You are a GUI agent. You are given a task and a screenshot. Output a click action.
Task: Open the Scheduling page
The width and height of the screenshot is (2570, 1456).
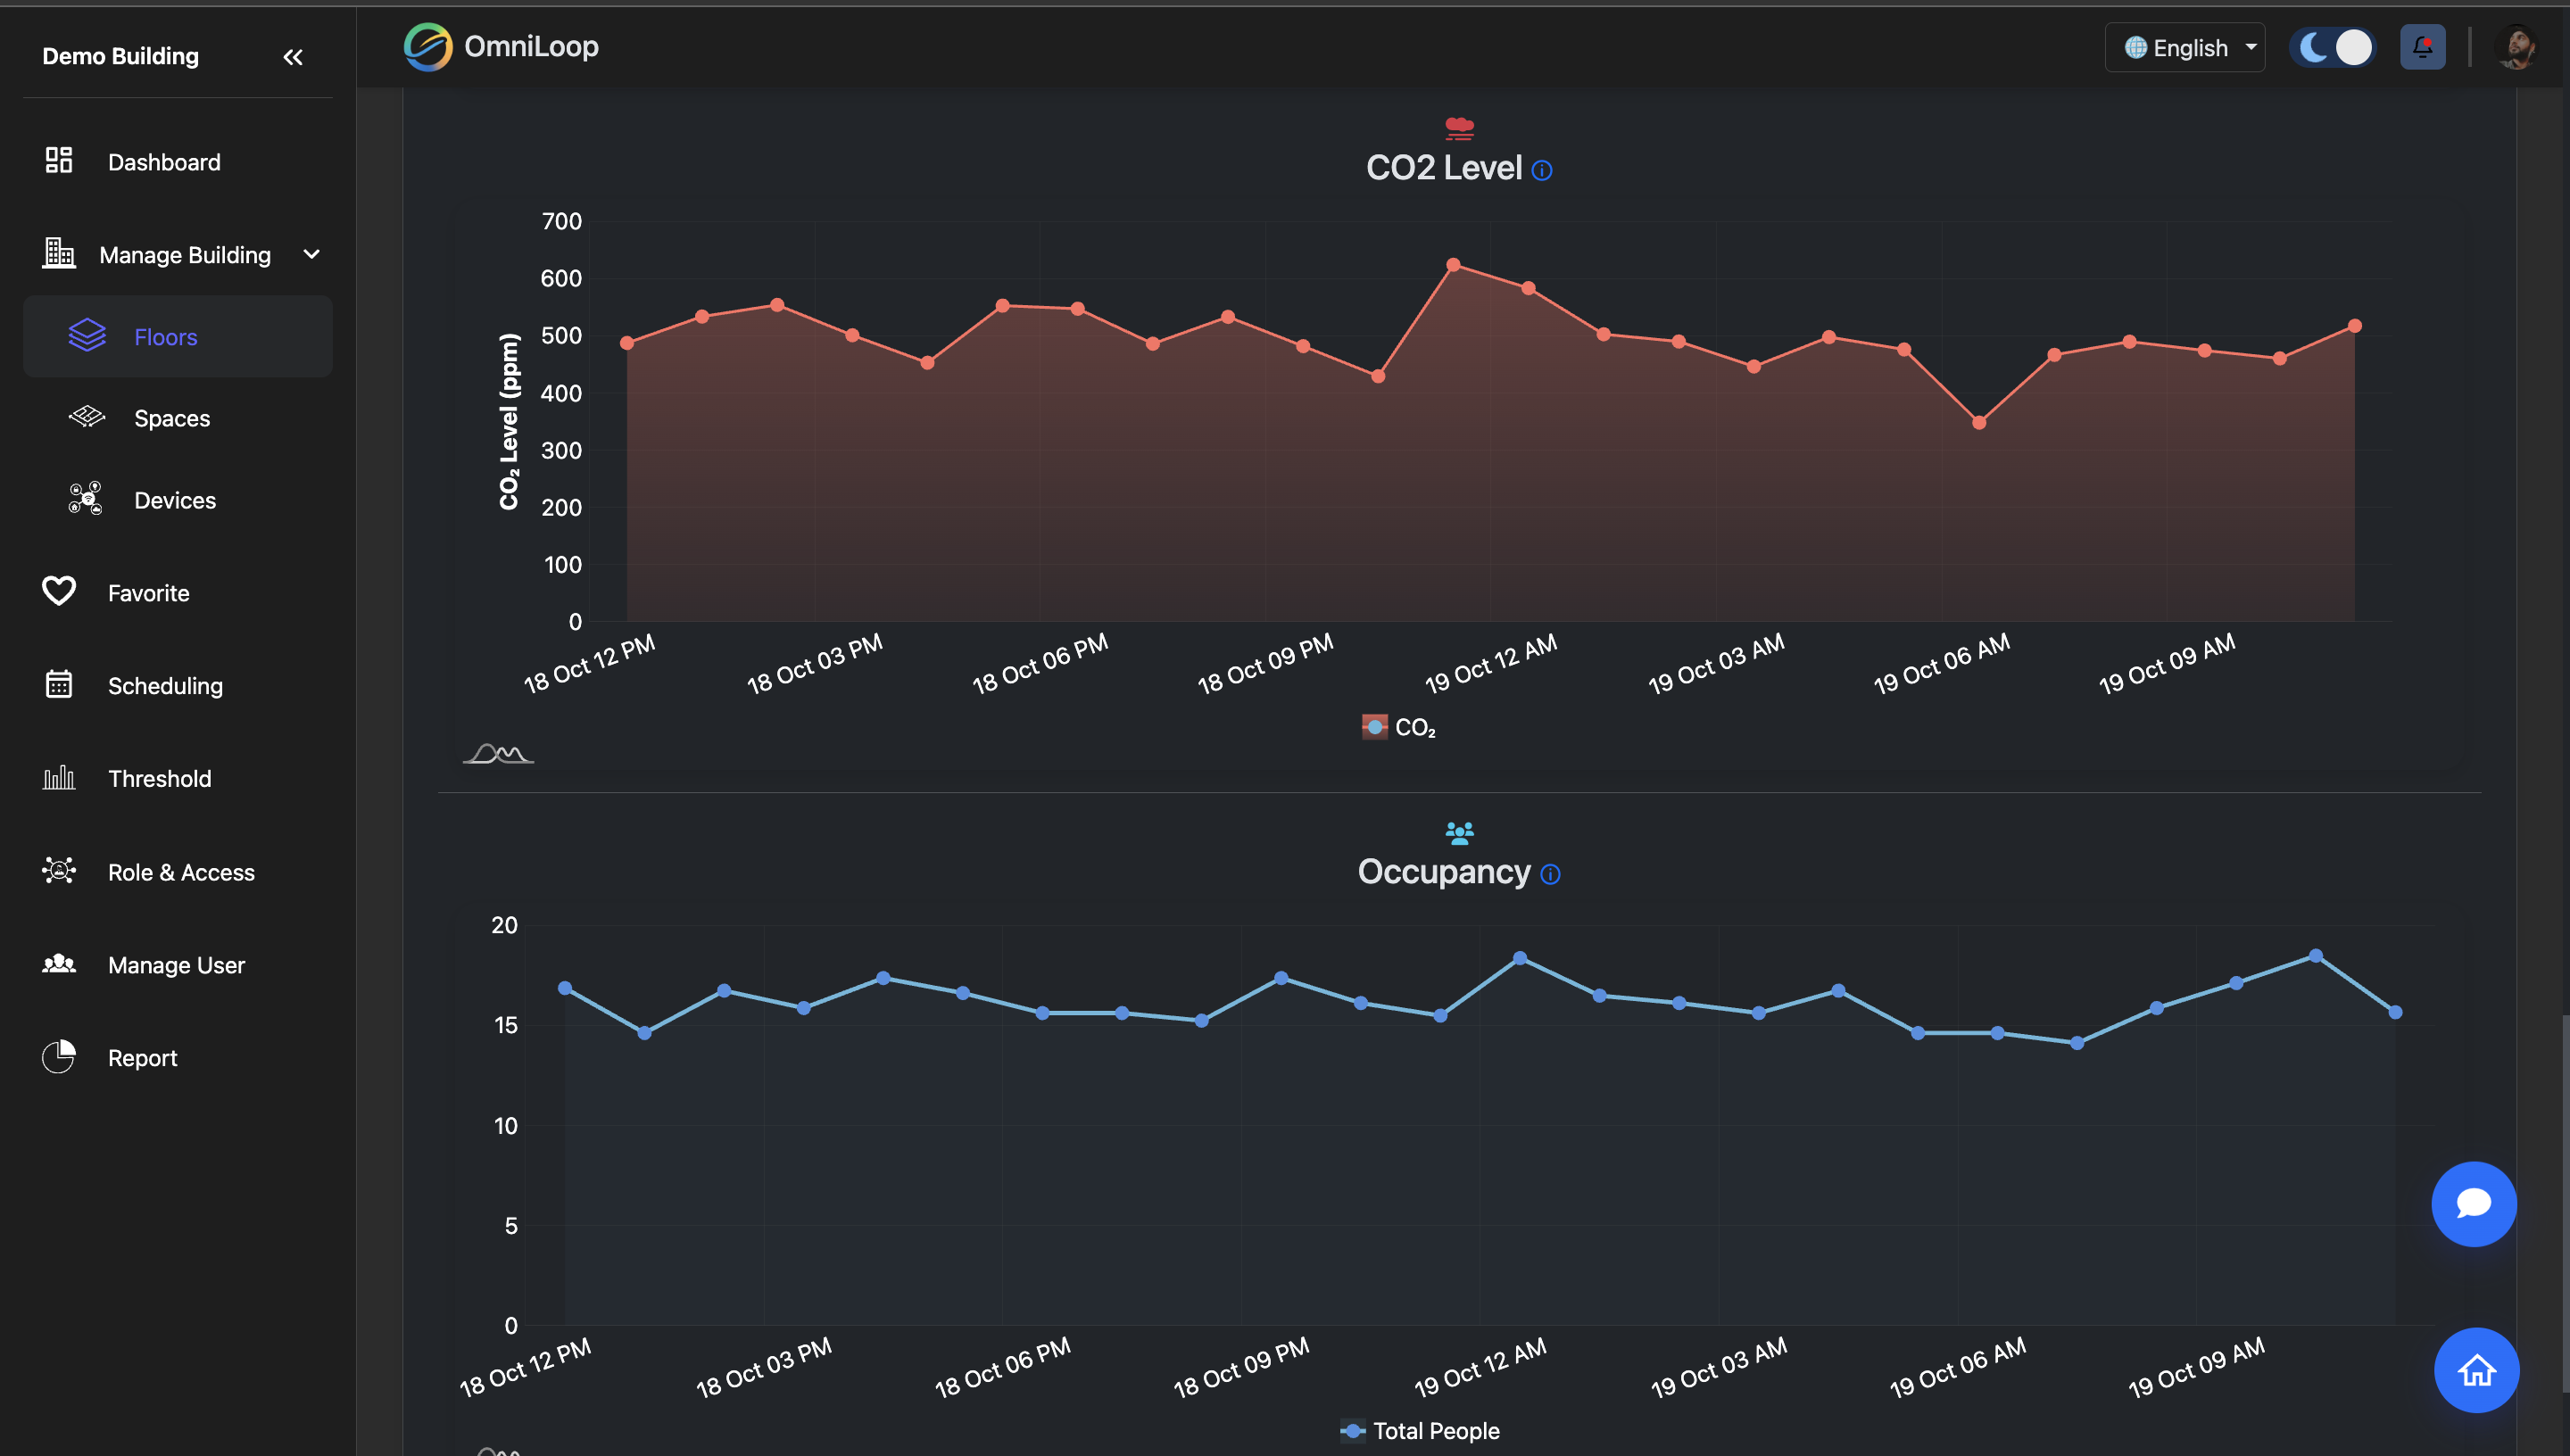[165, 685]
